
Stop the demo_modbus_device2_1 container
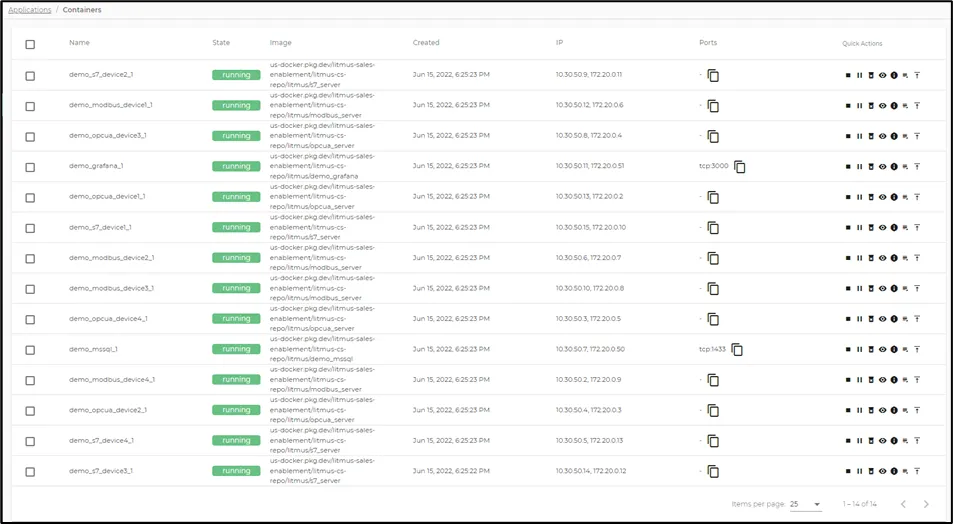pos(848,258)
